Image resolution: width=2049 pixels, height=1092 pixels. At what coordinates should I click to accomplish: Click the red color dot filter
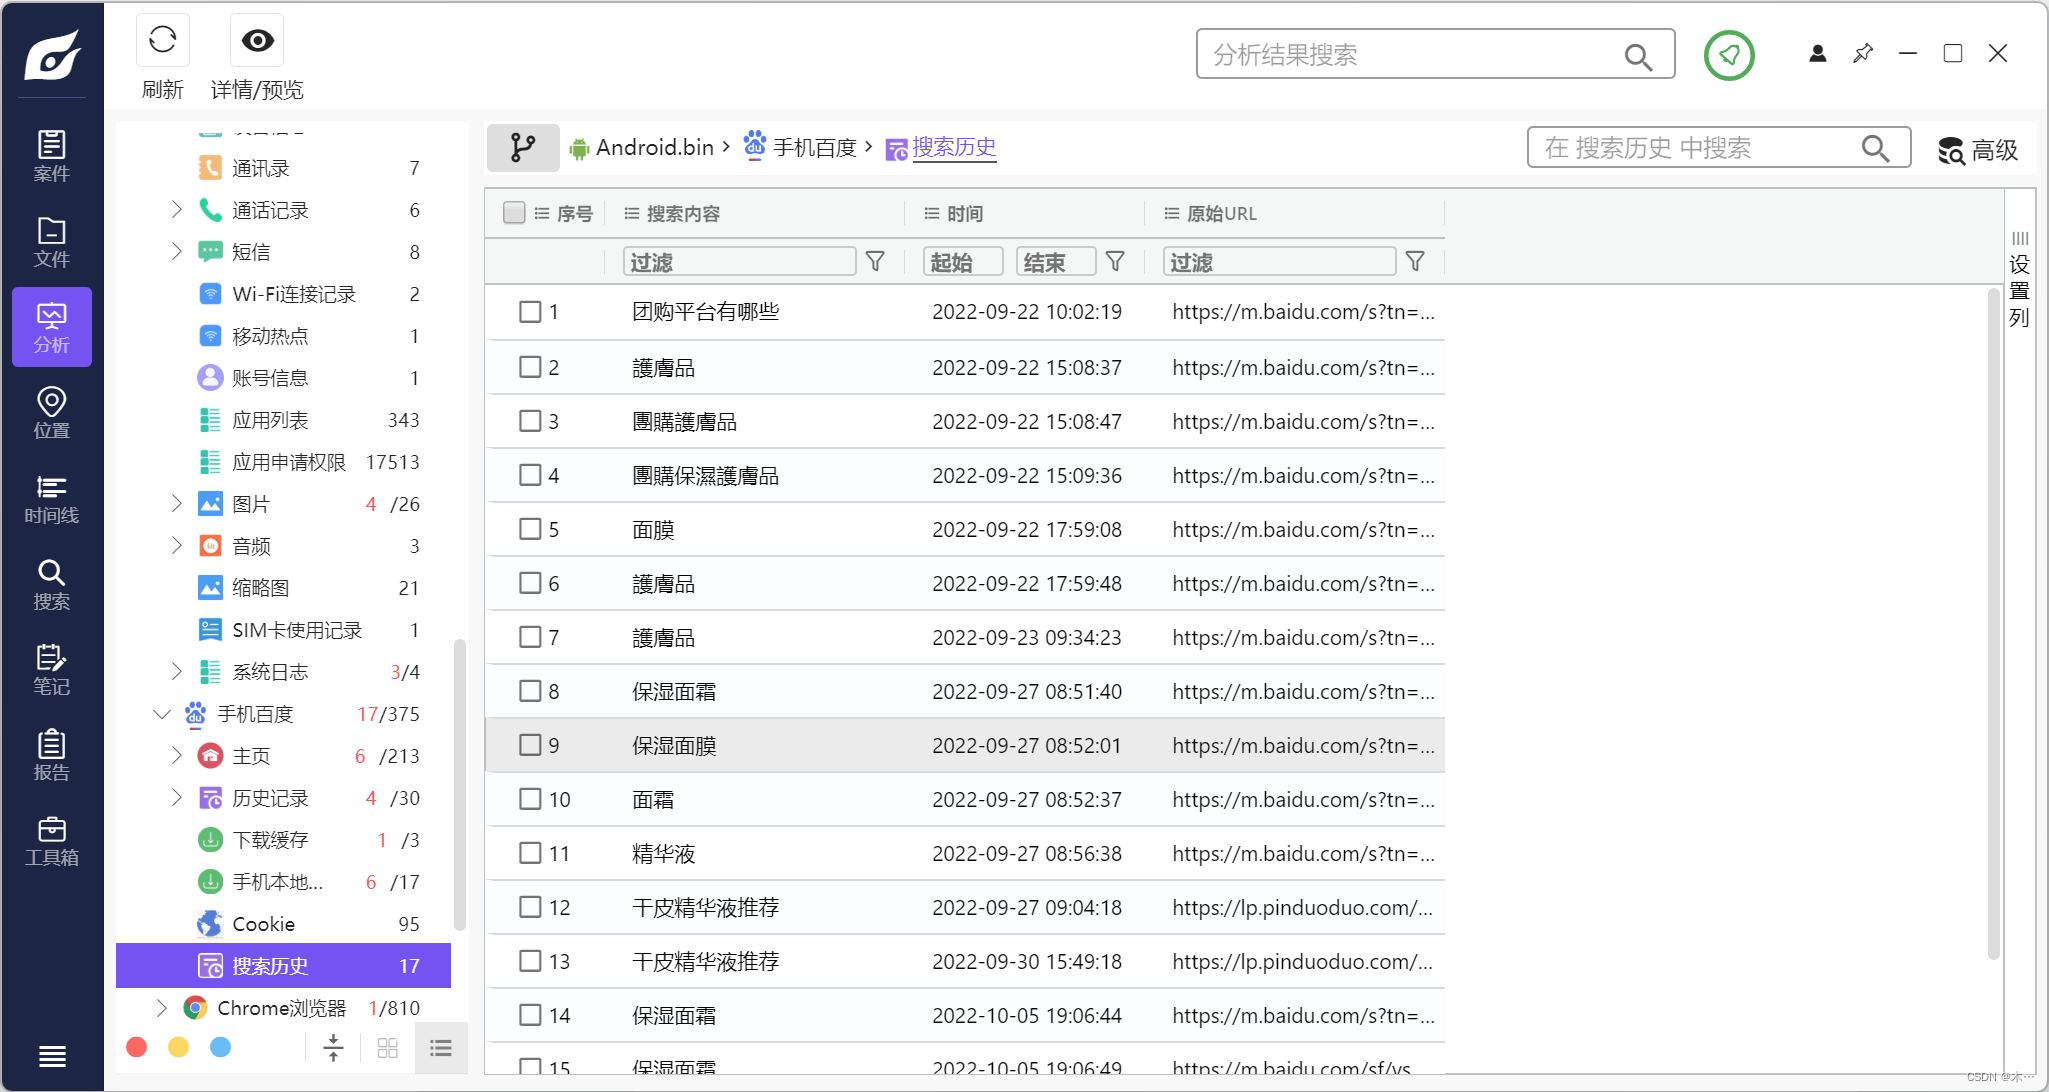click(x=137, y=1047)
